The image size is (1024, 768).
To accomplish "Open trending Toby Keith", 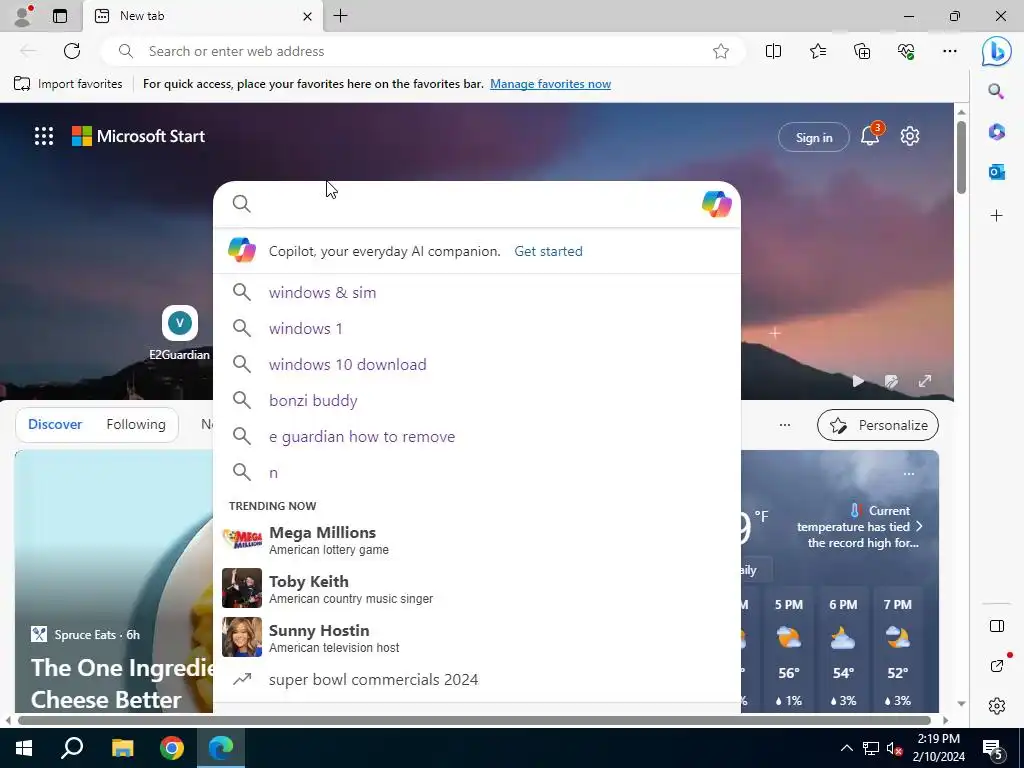I will pos(477,588).
